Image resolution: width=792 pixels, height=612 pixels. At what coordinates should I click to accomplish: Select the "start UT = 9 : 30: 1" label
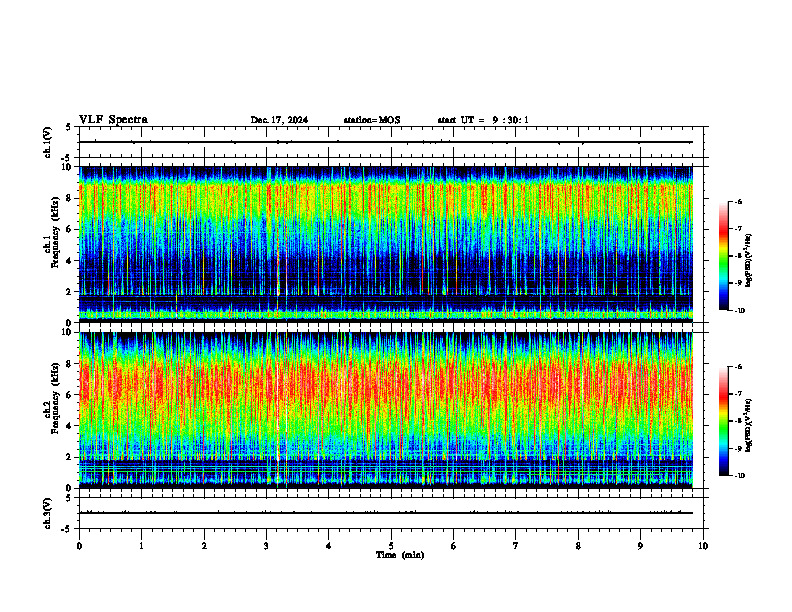483,120
